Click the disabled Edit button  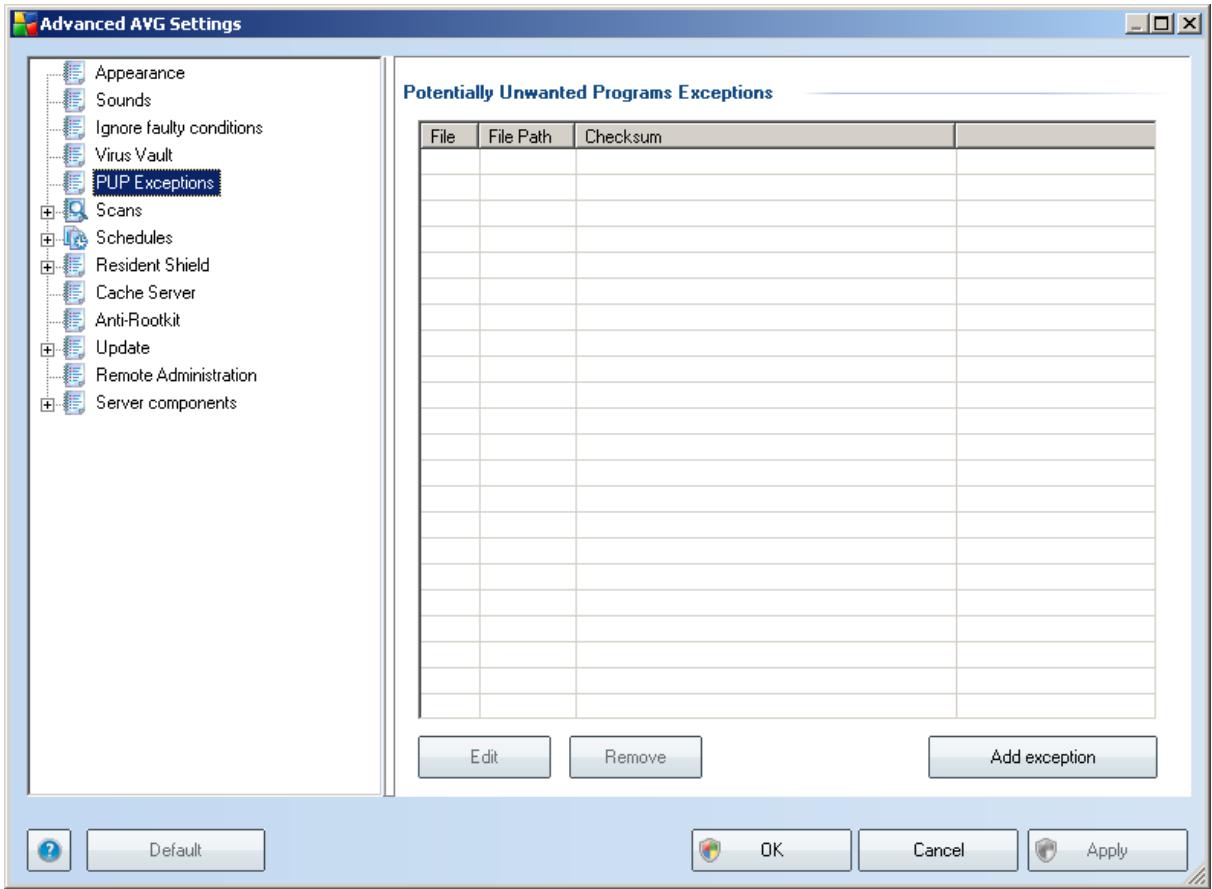[484, 757]
